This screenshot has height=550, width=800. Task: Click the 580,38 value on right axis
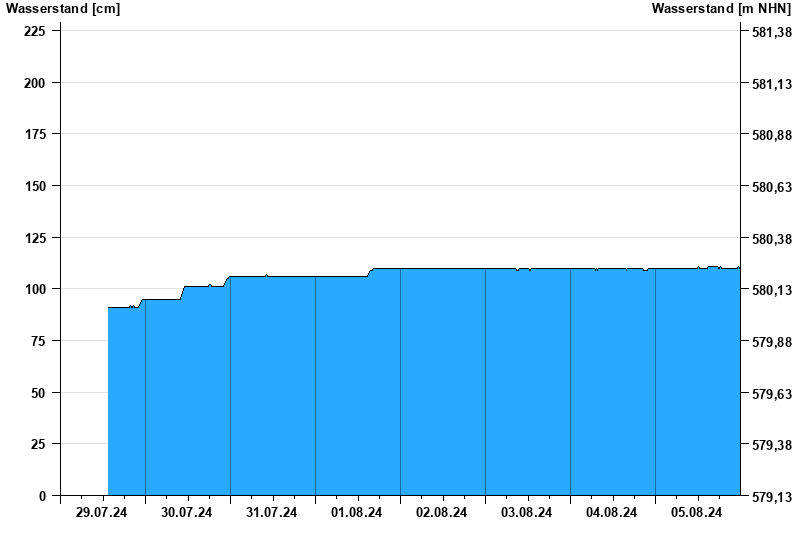pos(772,239)
